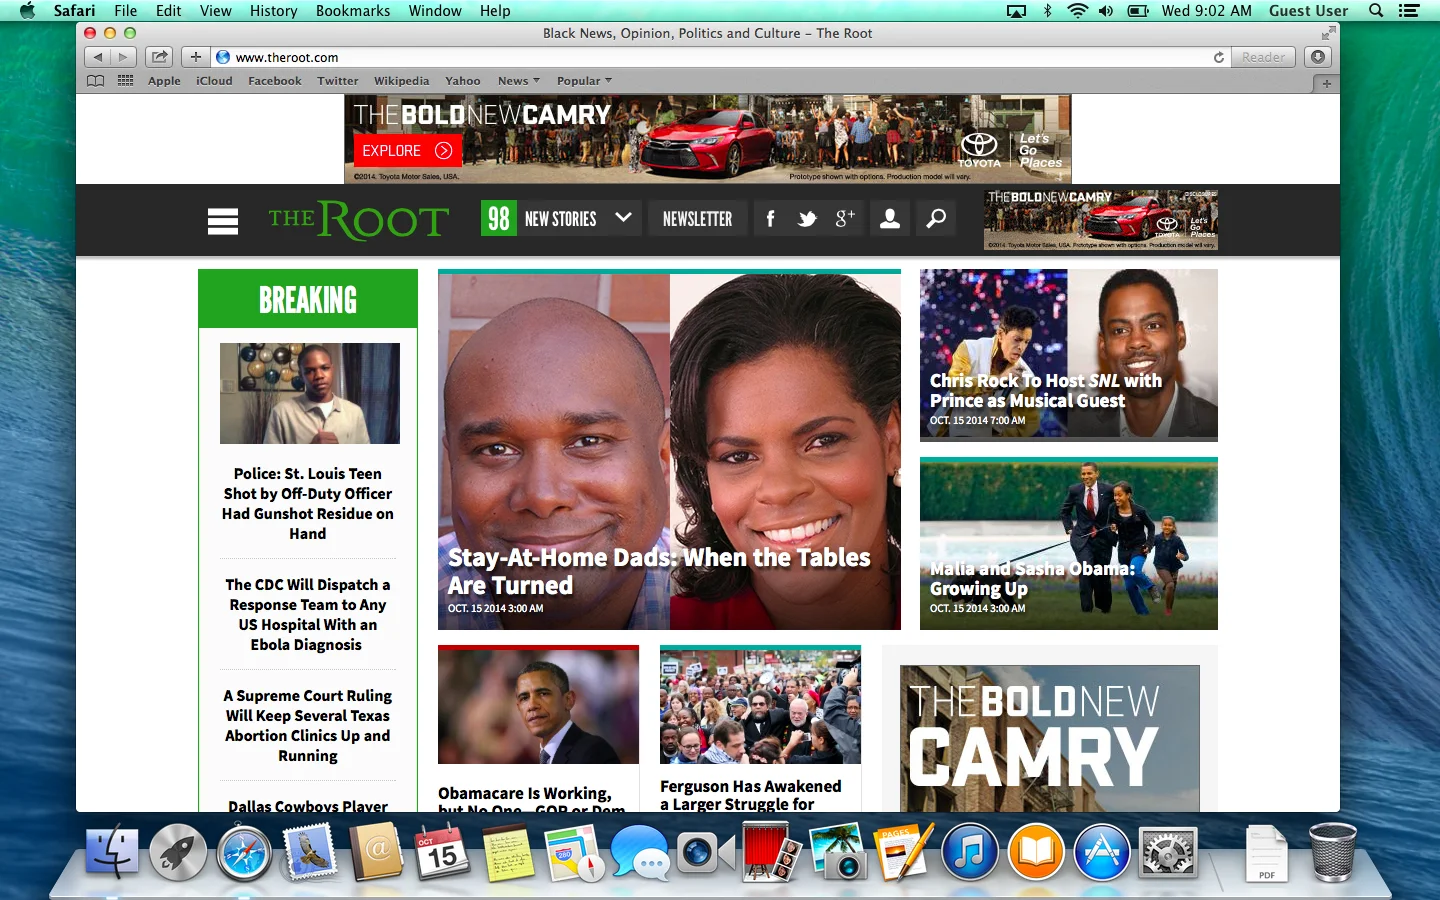Open 'Chris Rock to Host SNL' story

click(1046, 390)
